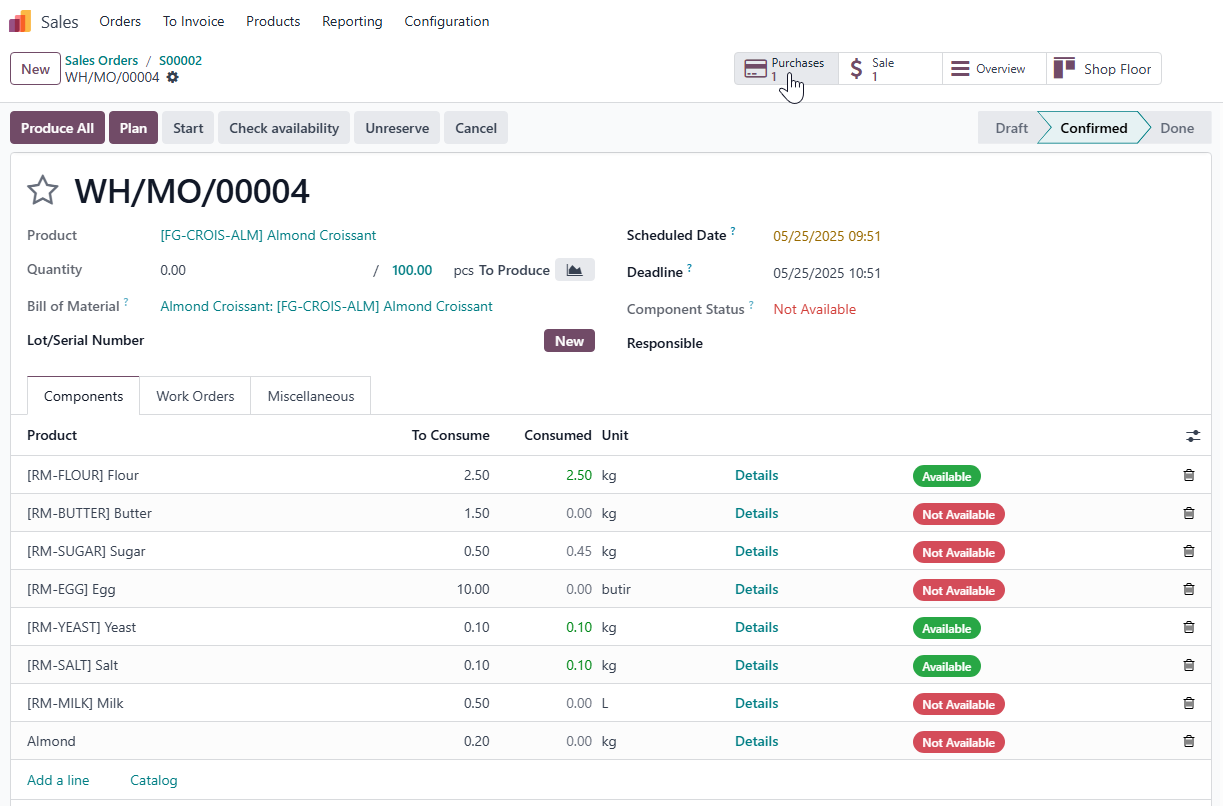
Task: Open the Orders menu
Action: (120, 21)
